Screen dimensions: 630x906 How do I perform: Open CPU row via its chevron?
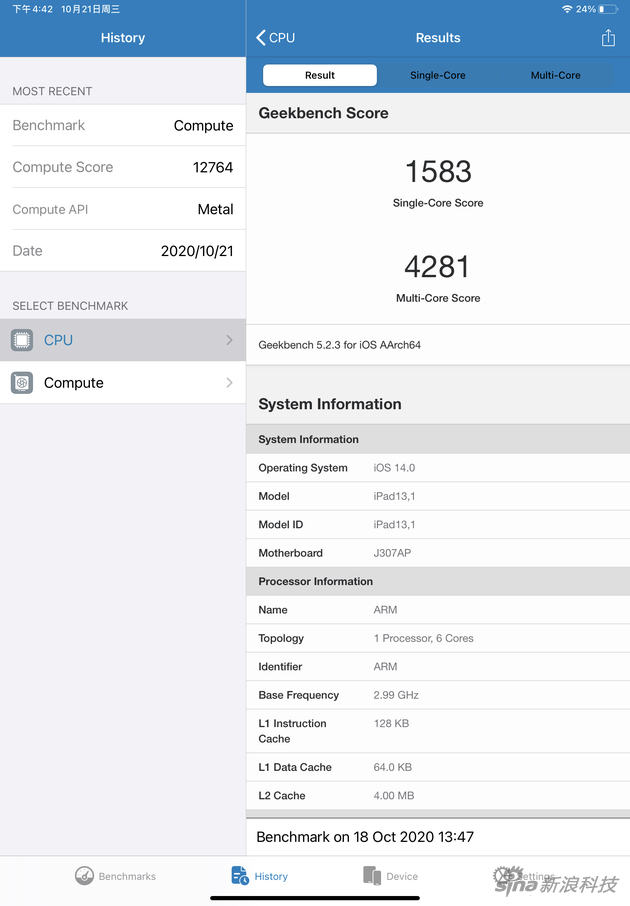click(x=229, y=340)
